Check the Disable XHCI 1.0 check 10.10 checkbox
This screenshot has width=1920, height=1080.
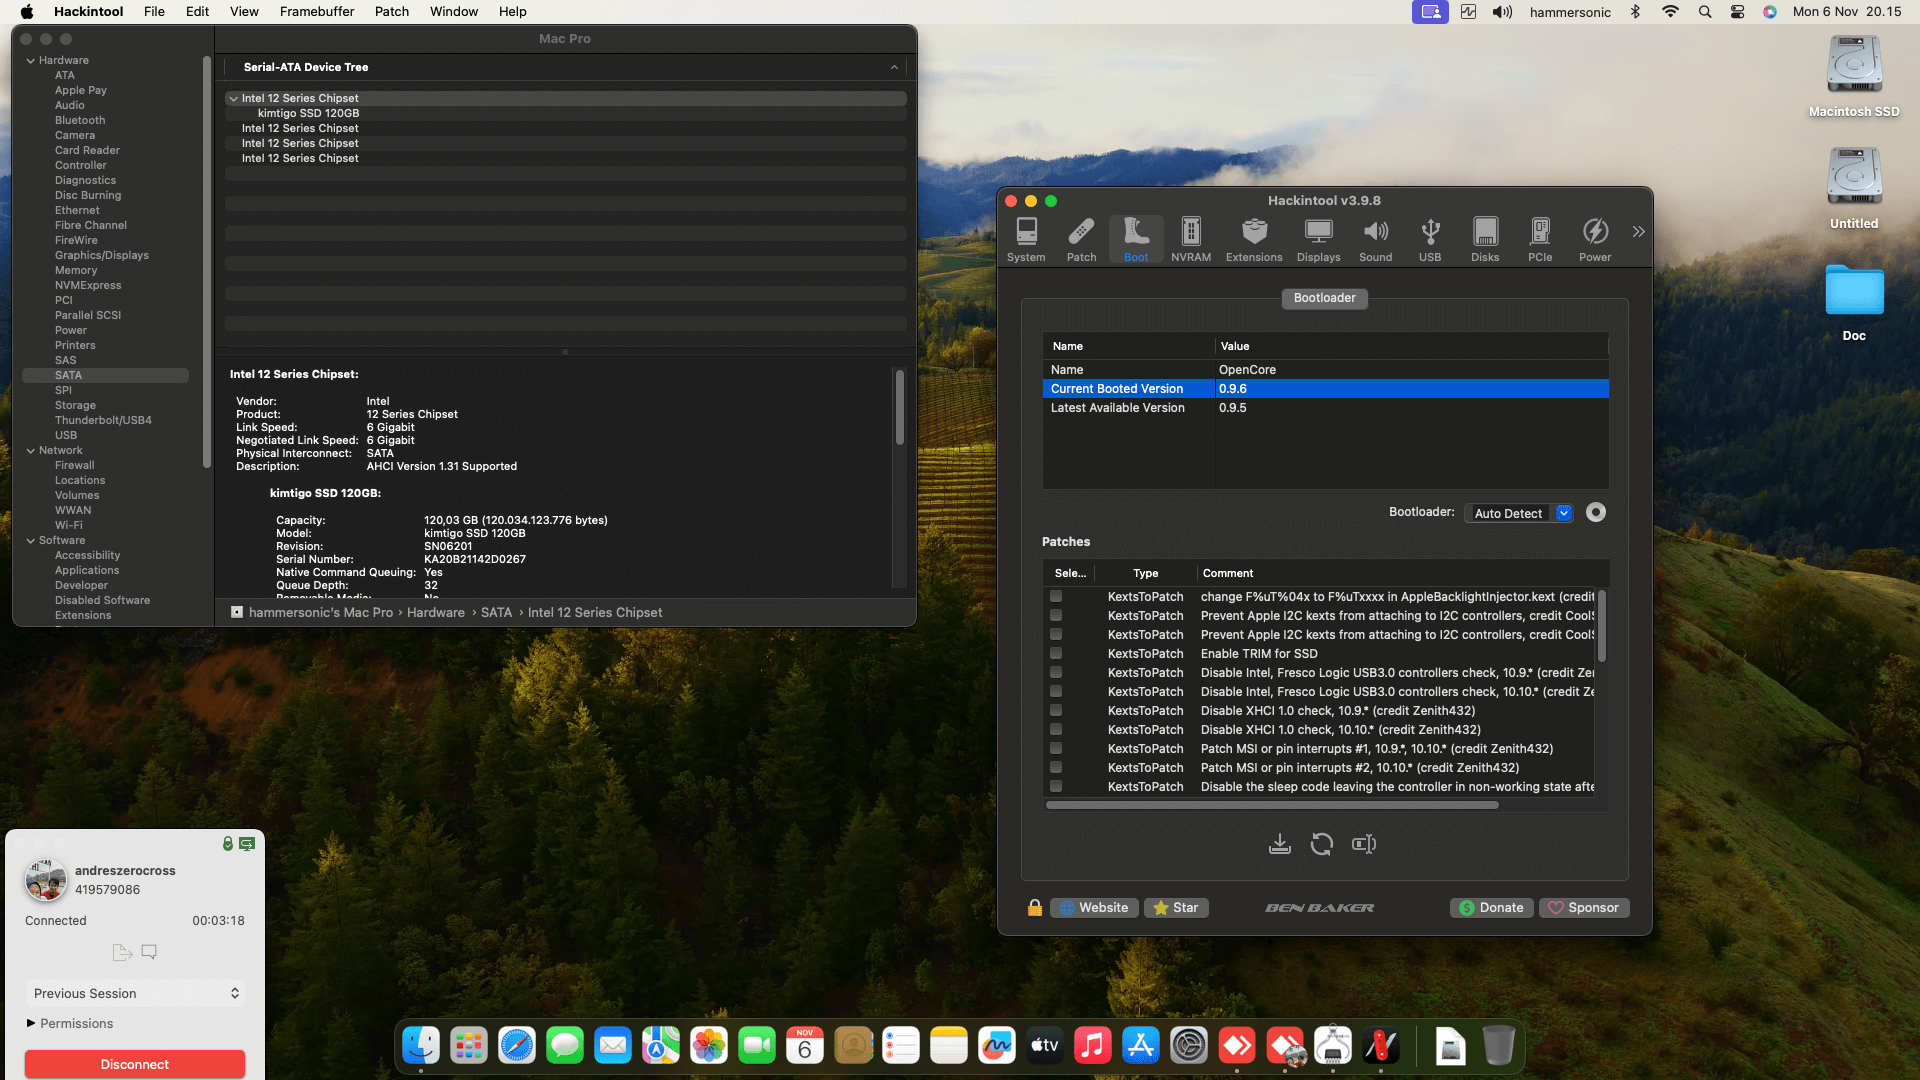(1056, 730)
